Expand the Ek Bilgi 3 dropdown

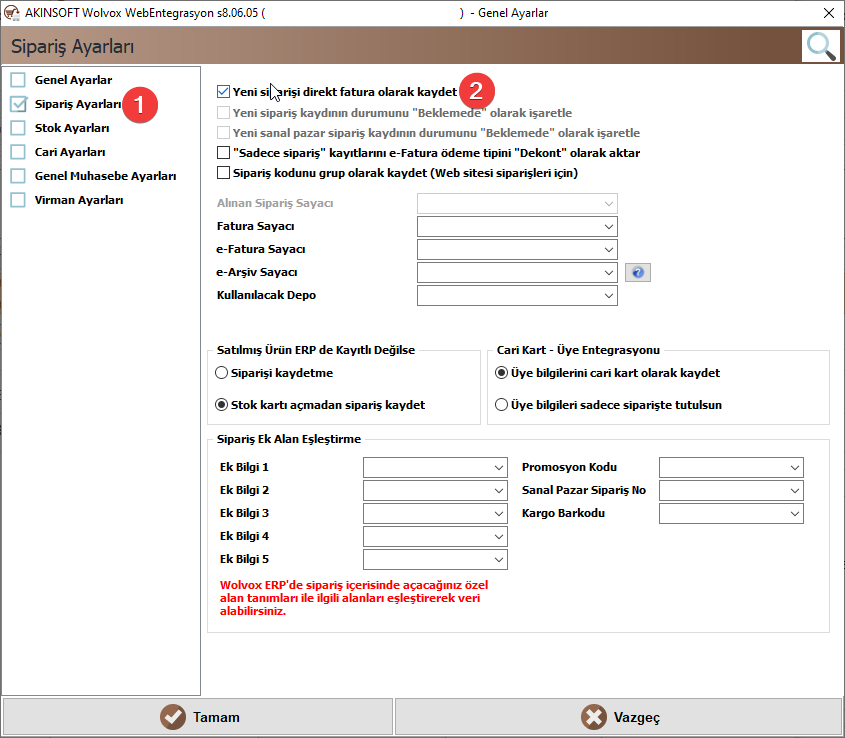[435, 513]
